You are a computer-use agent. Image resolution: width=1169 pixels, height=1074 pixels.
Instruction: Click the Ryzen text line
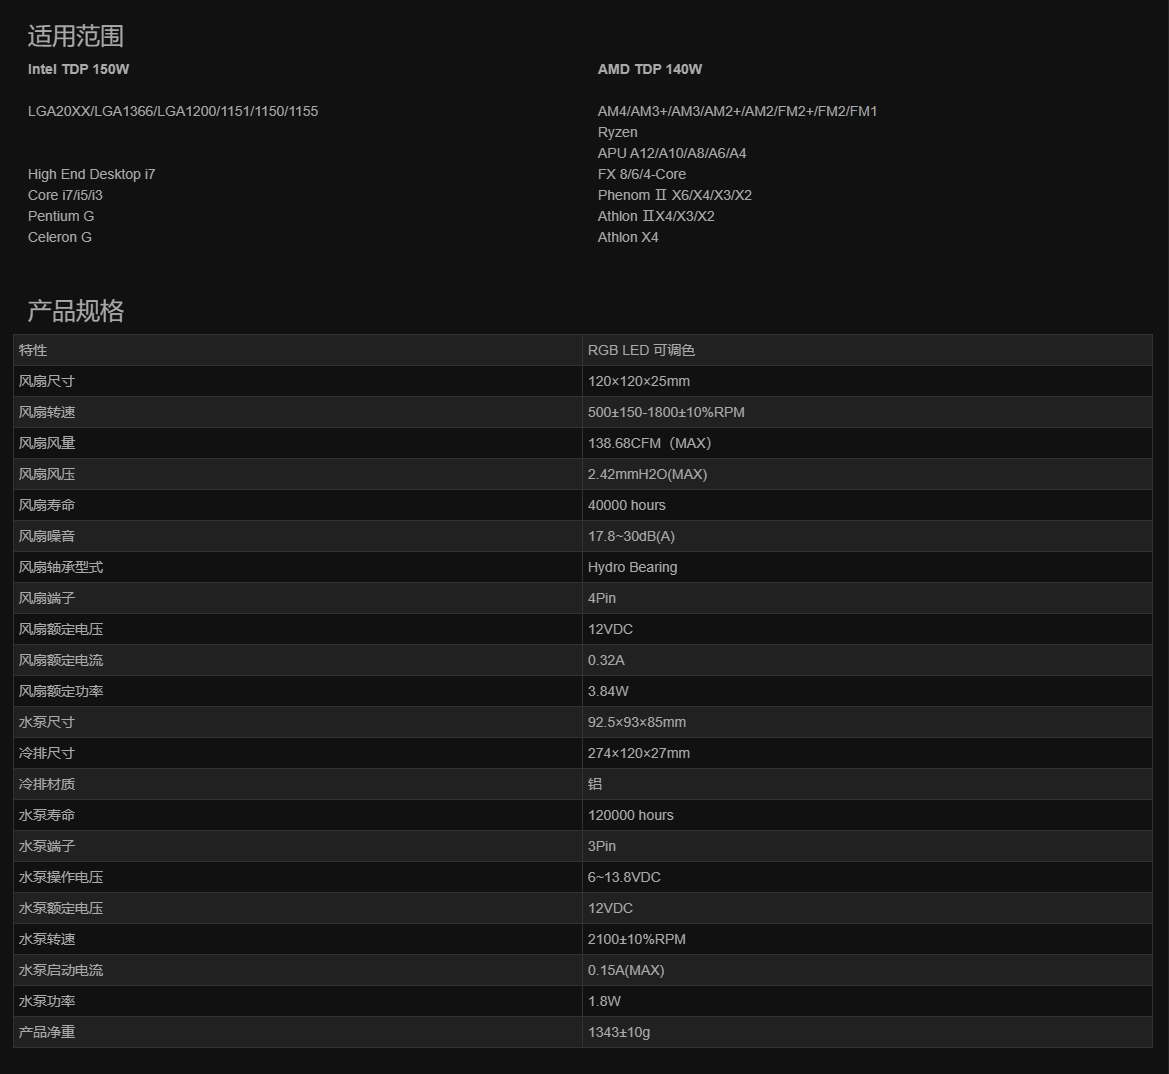[x=617, y=132]
